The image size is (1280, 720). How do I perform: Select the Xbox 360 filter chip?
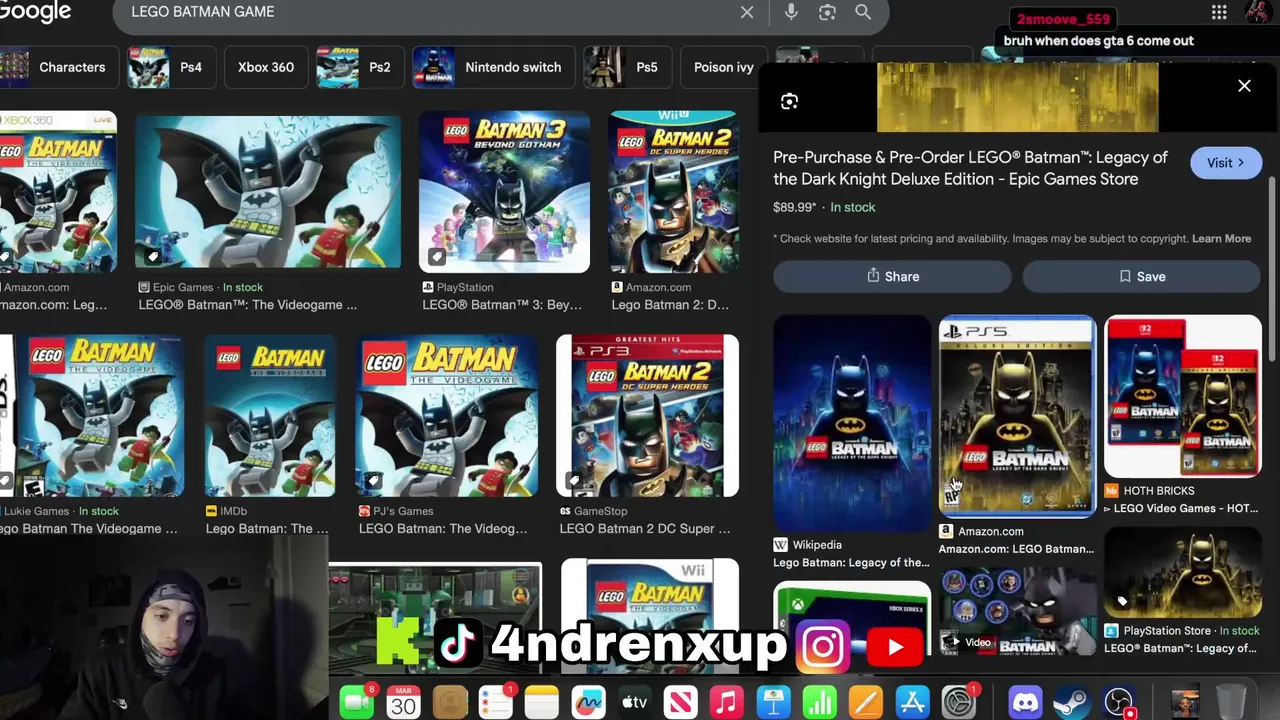tap(266, 67)
